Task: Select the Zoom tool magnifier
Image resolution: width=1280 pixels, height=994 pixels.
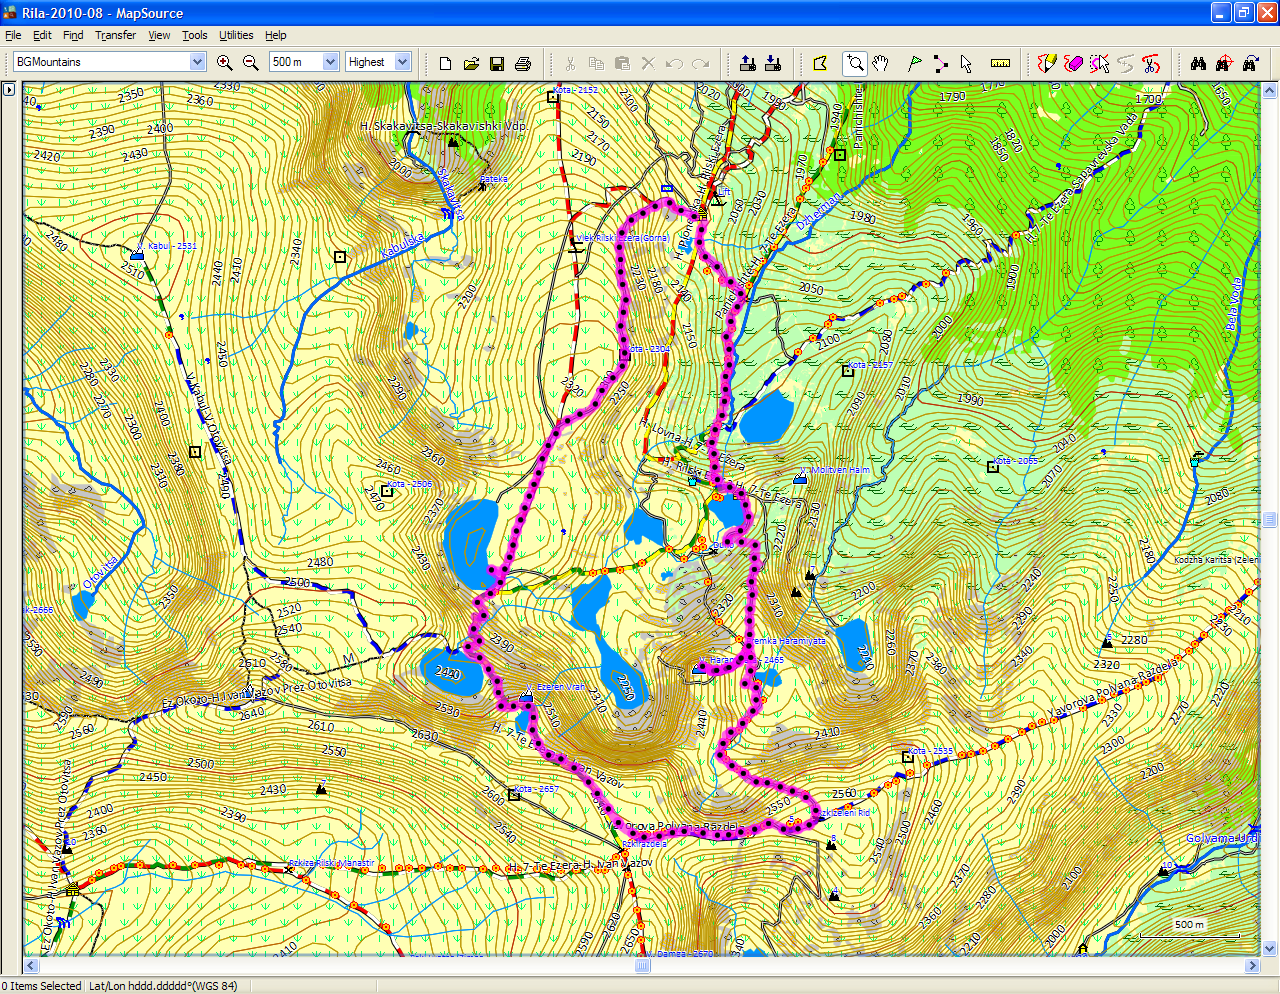Action: tap(855, 63)
